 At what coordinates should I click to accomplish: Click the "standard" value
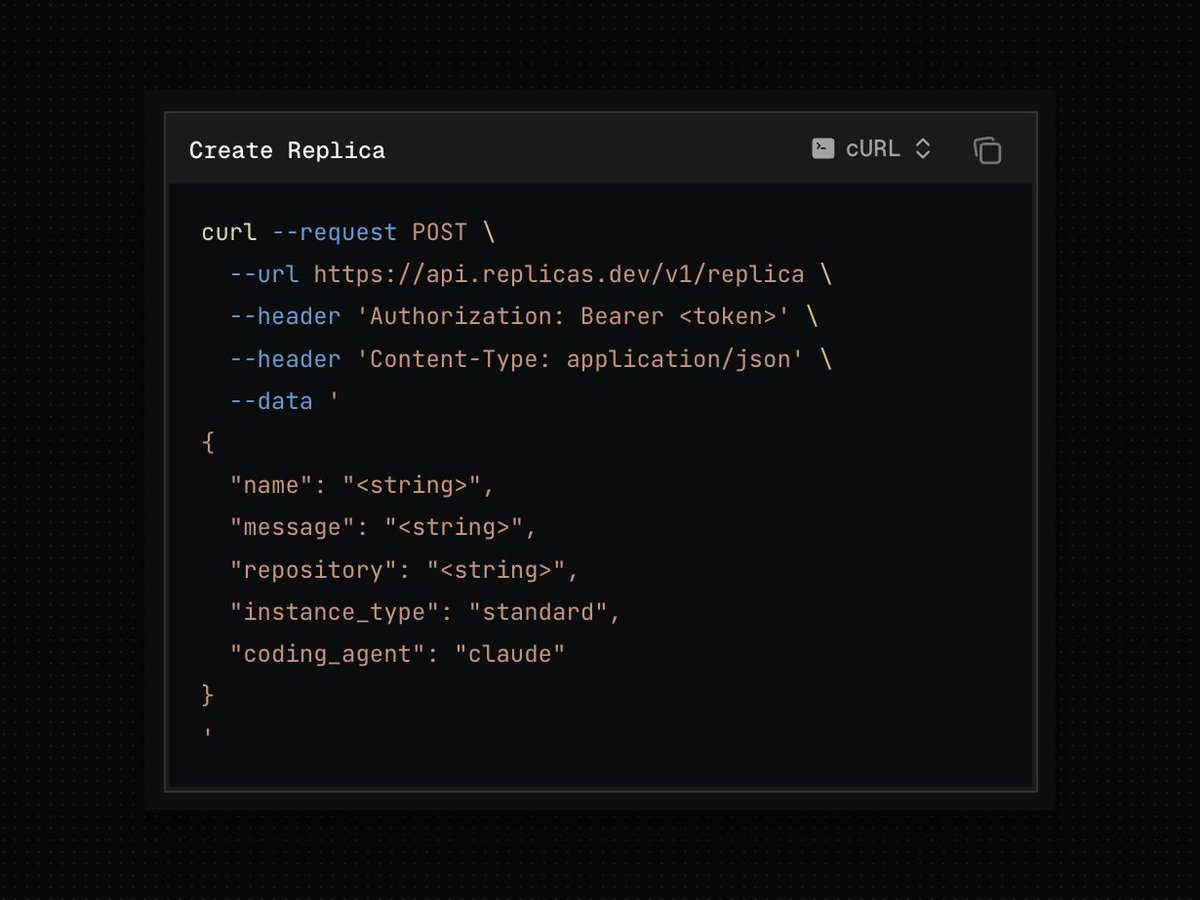538,612
